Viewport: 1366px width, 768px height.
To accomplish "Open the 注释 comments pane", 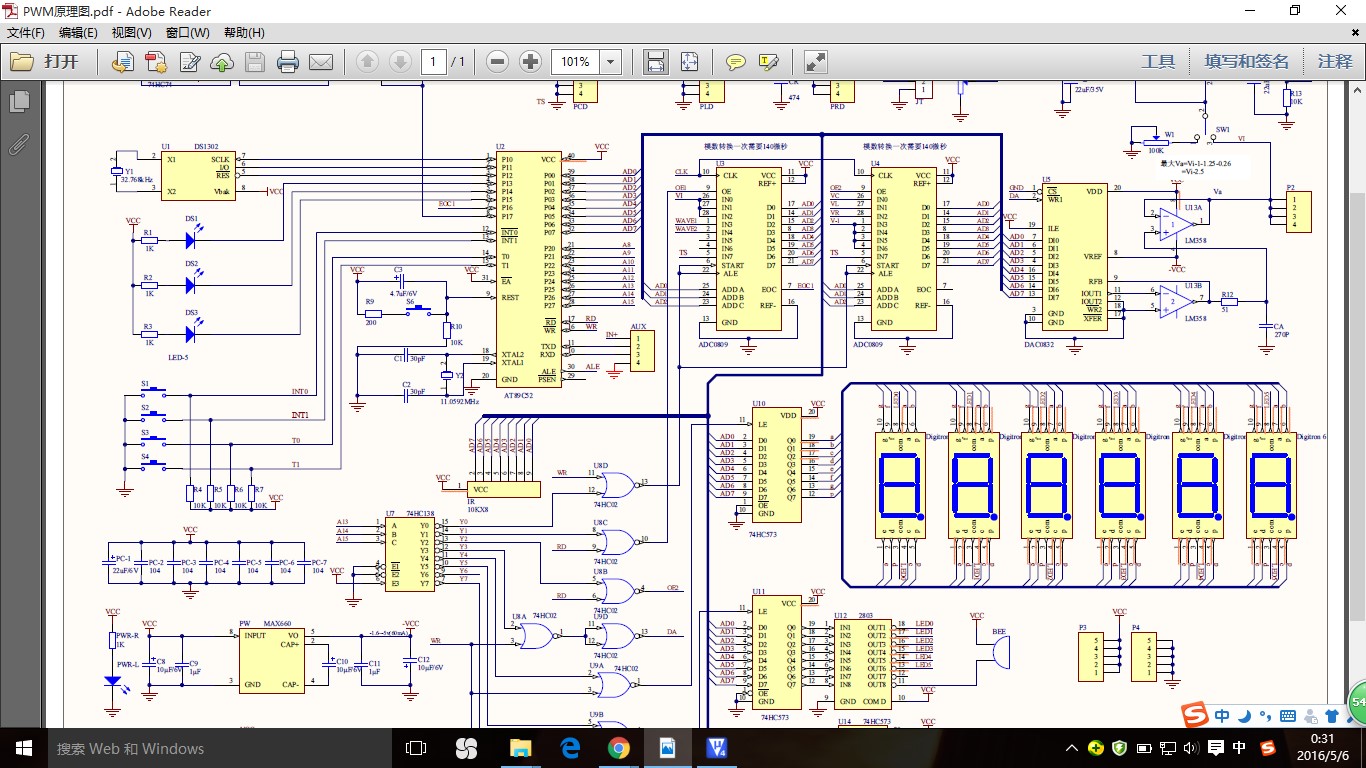I will [1334, 62].
